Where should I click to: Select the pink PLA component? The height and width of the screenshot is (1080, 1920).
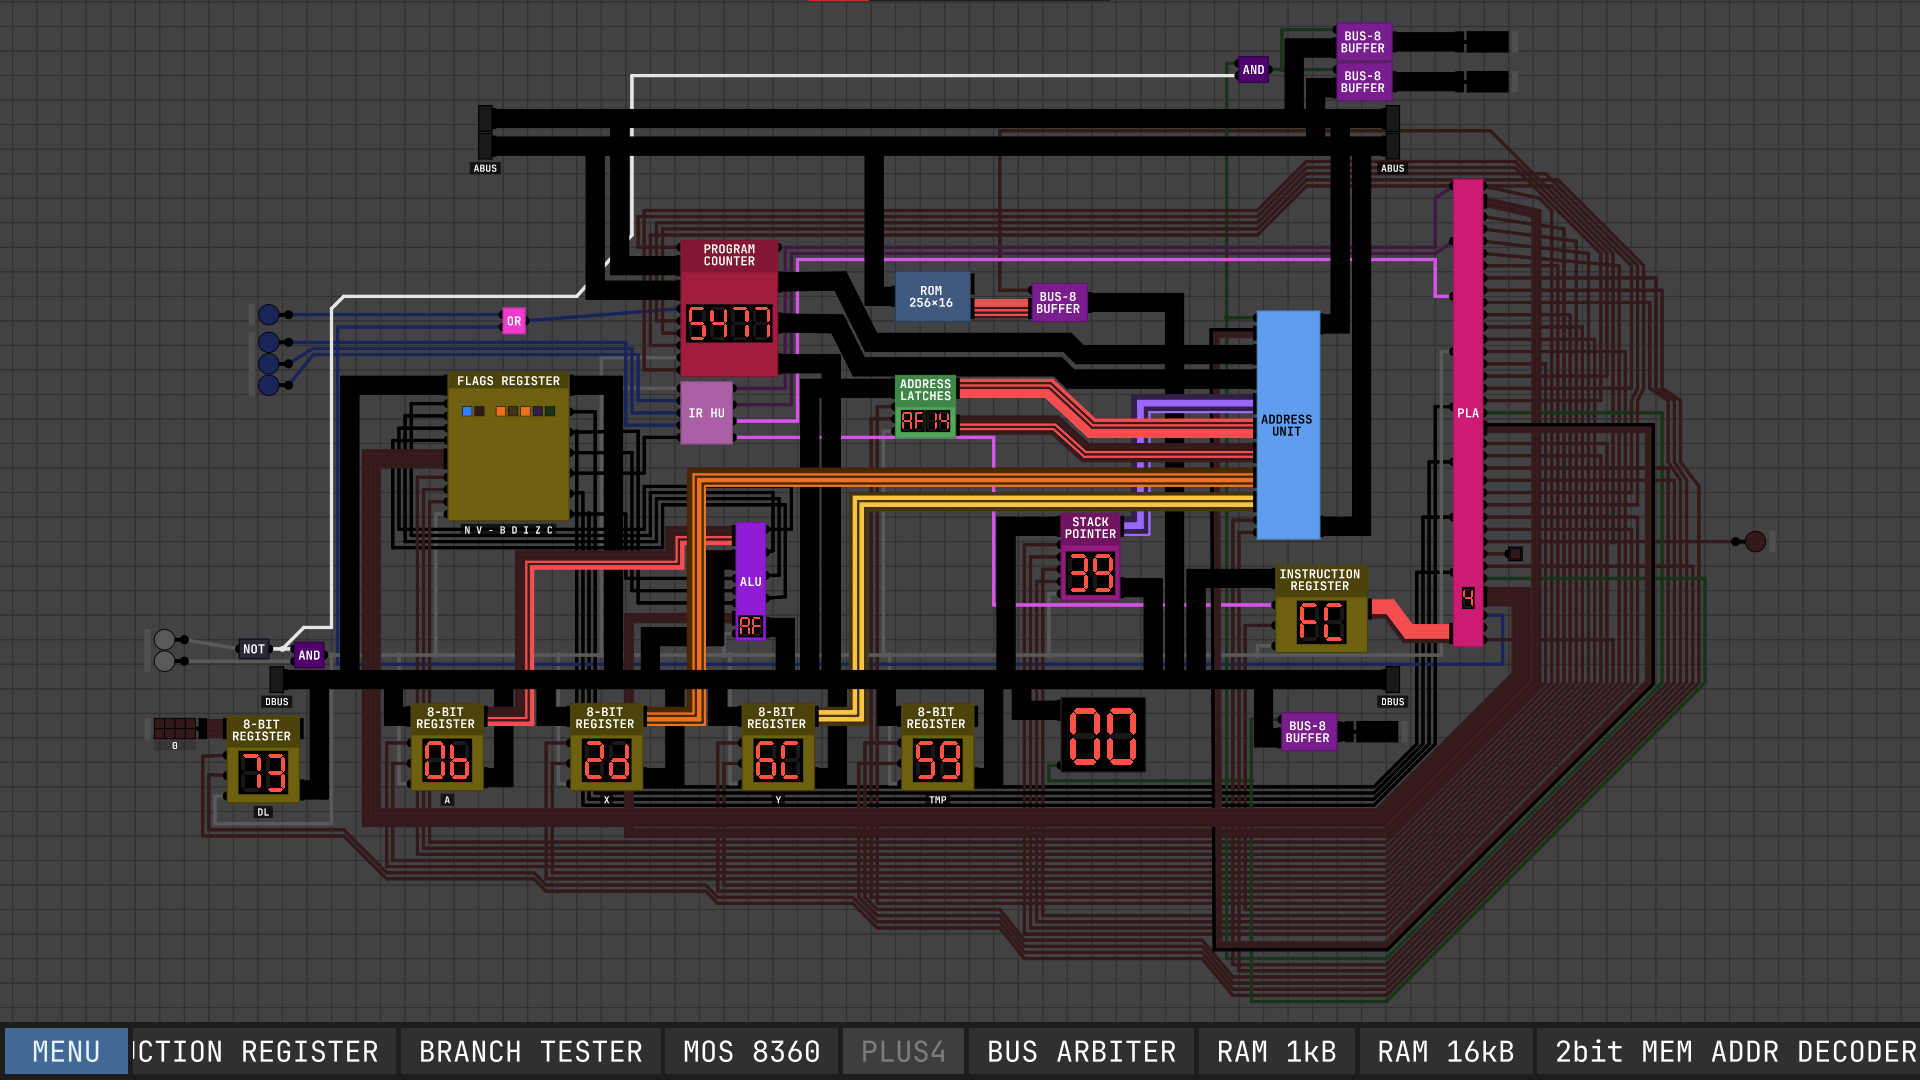(1467, 412)
